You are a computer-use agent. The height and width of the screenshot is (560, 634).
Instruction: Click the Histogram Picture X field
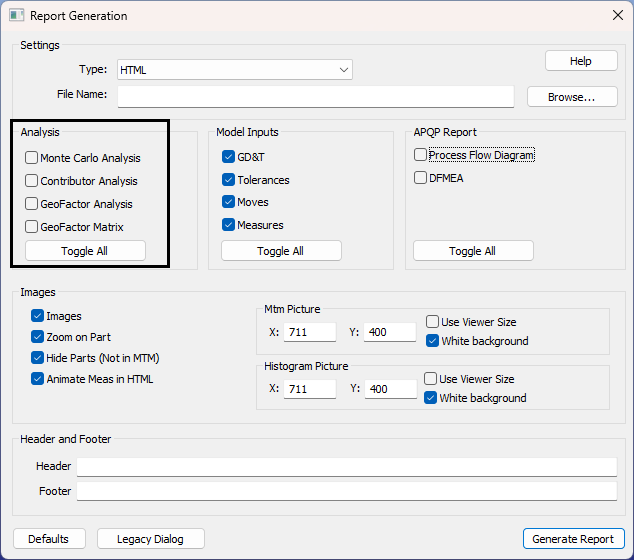[x=310, y=389]
